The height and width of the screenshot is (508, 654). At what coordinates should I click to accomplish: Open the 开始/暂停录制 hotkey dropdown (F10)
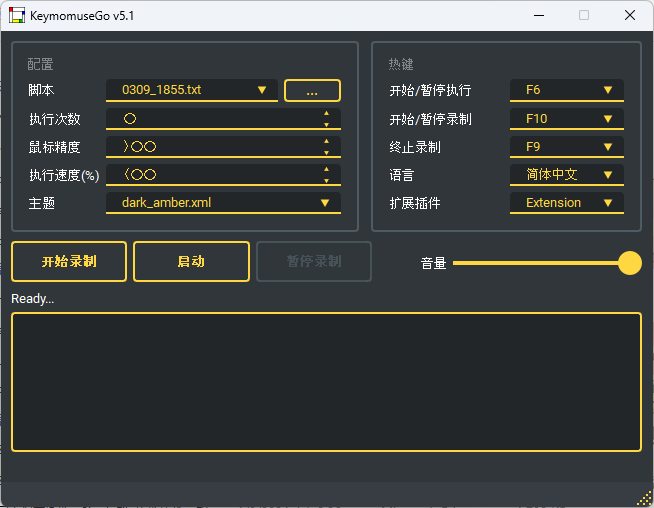coord(567,119)
